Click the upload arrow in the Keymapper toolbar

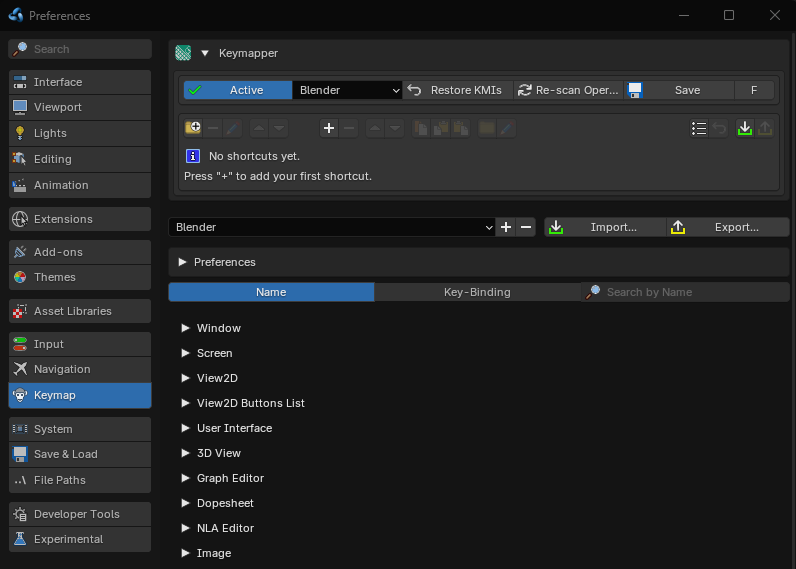point(765,128)
